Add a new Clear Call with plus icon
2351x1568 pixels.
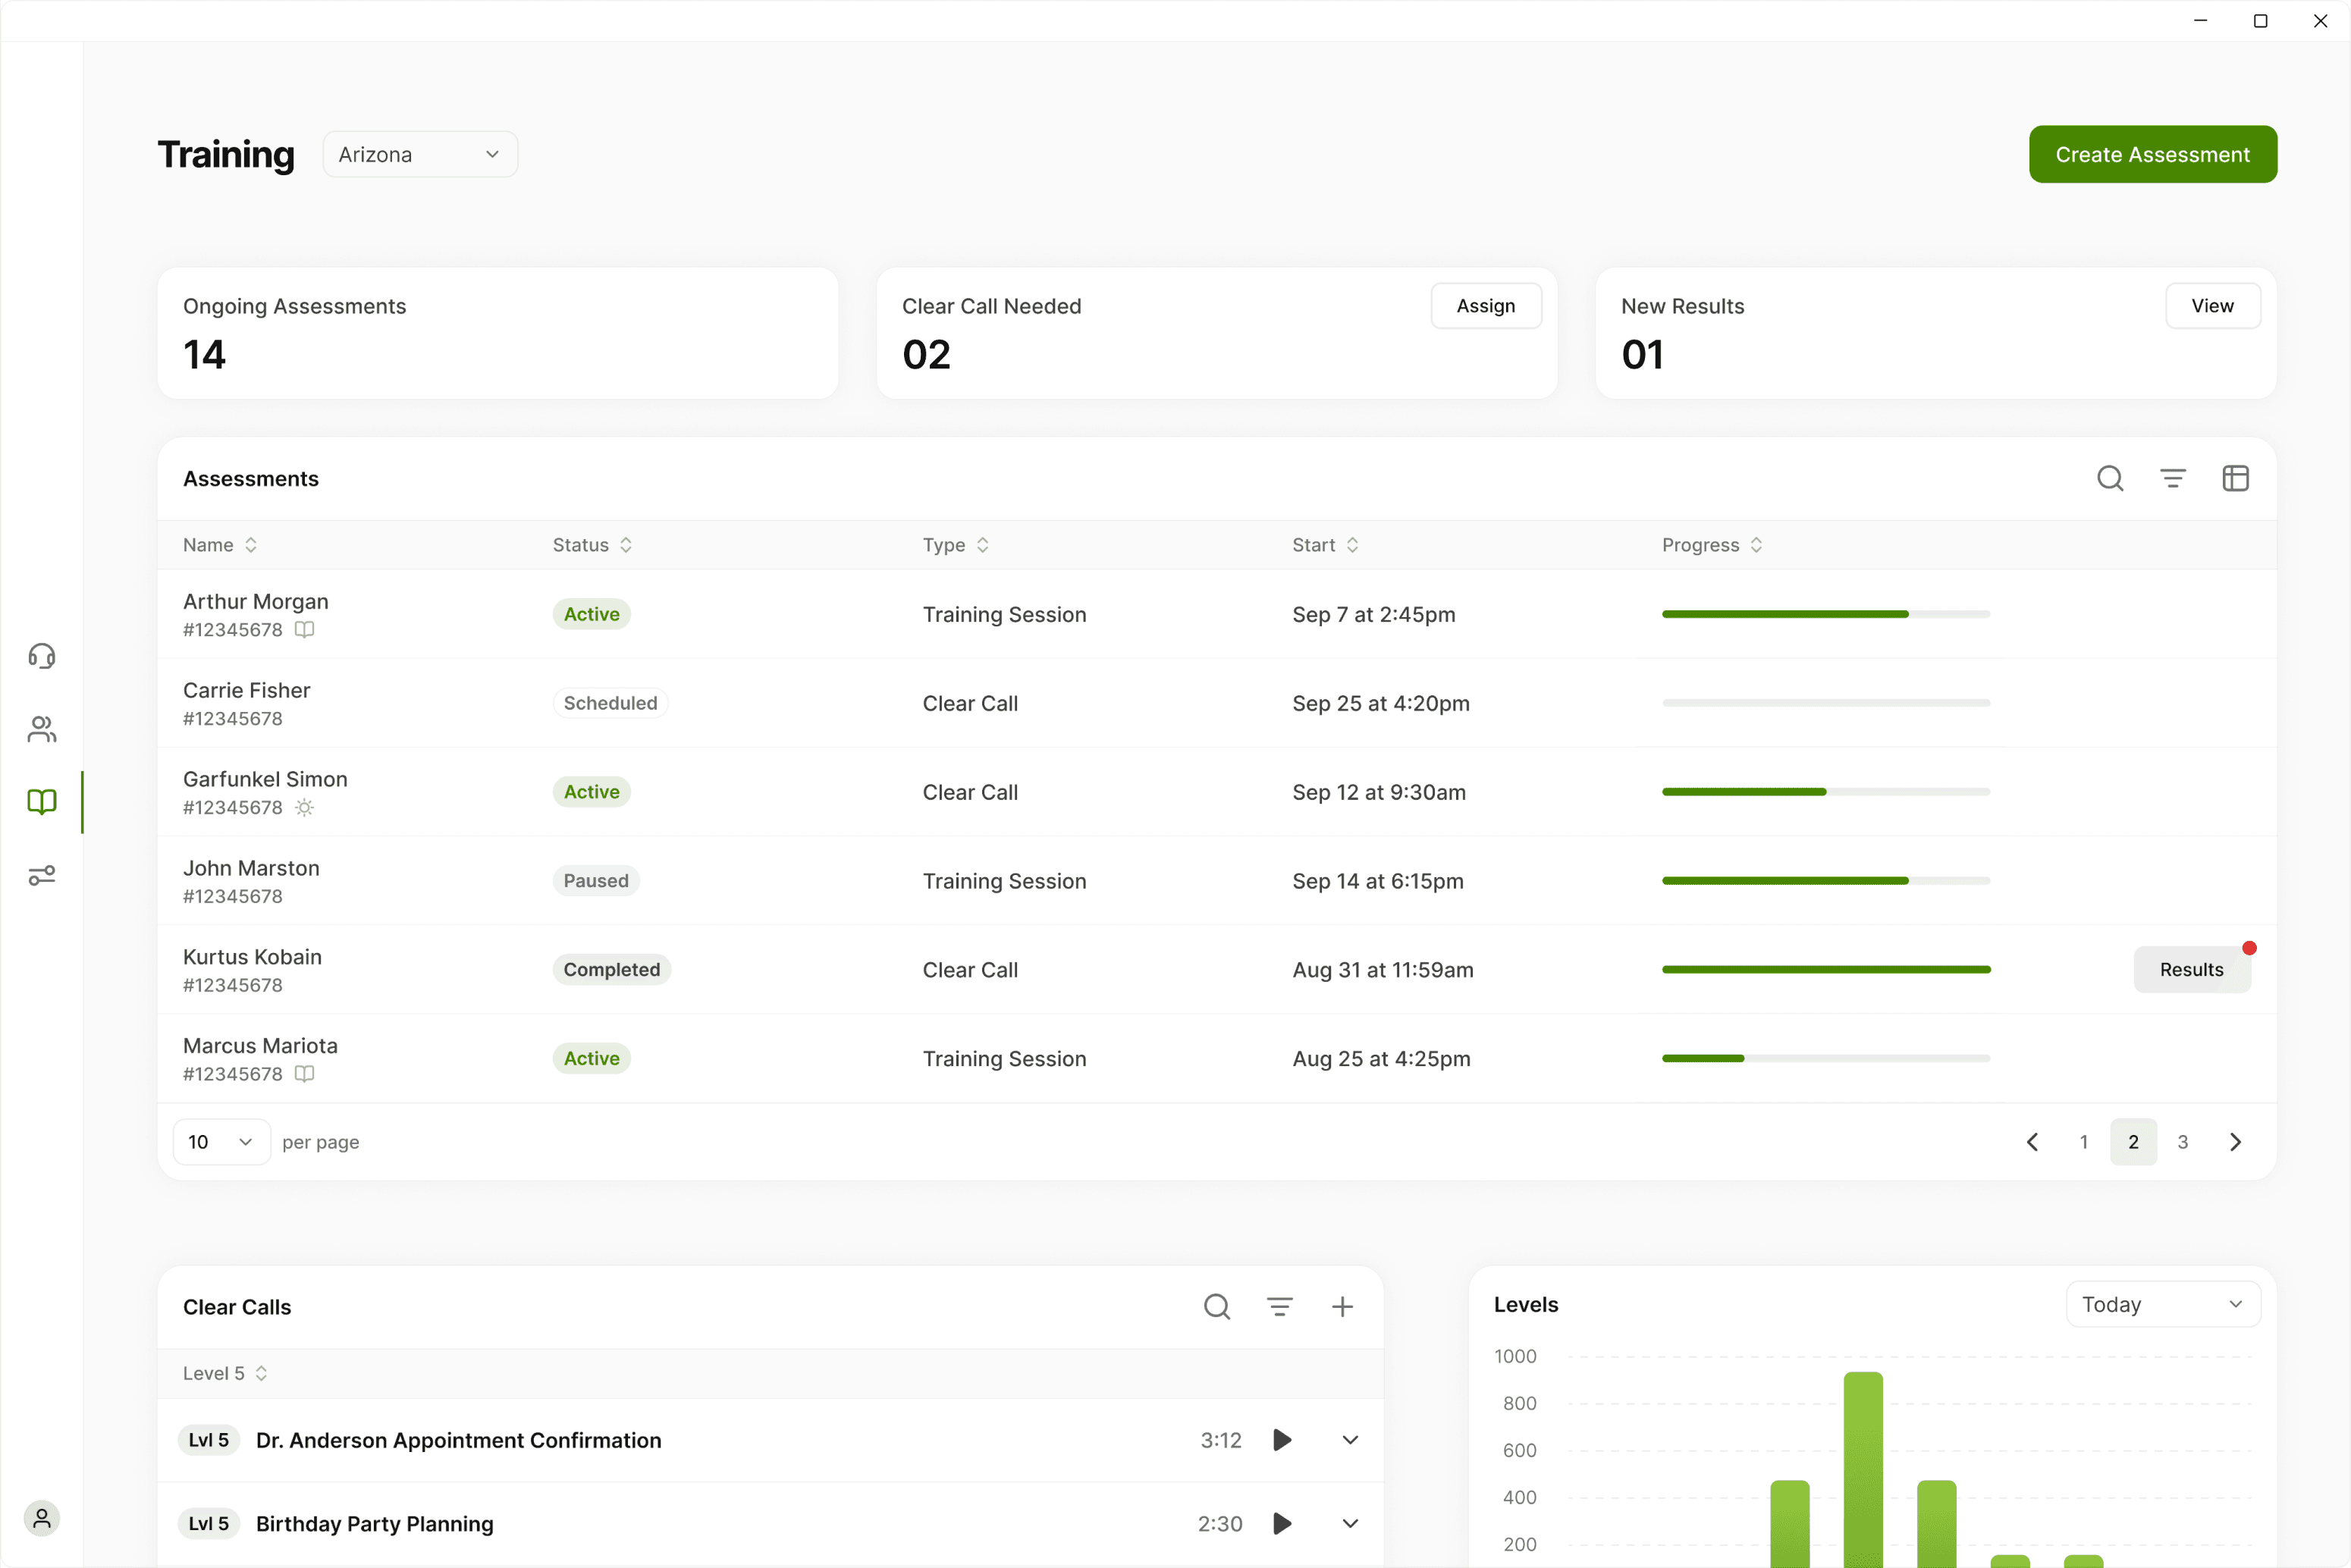(1343, 1307)
